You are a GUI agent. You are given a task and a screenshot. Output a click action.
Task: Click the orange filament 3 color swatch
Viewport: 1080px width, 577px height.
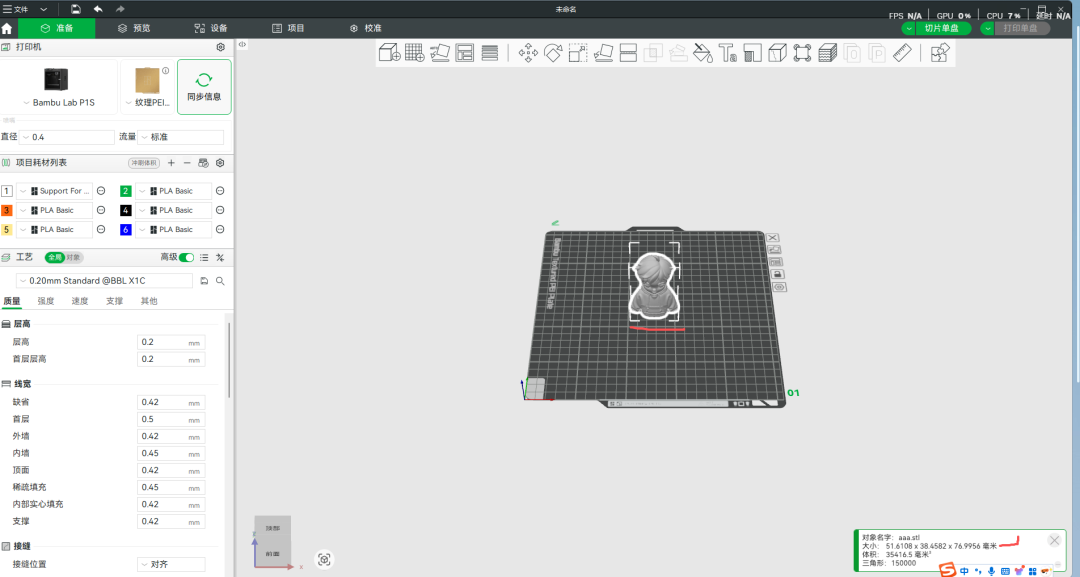click(7, 210)
